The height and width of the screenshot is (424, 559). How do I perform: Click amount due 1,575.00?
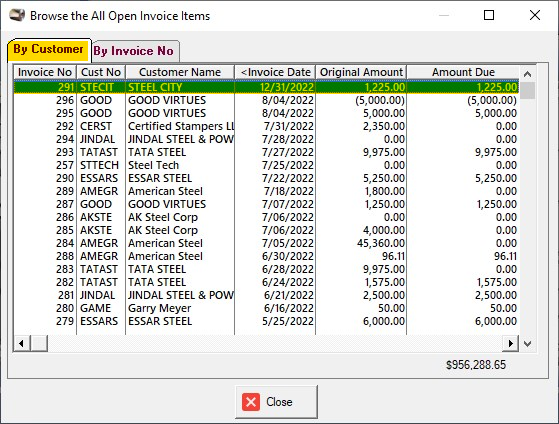click(x=497, y=282)
